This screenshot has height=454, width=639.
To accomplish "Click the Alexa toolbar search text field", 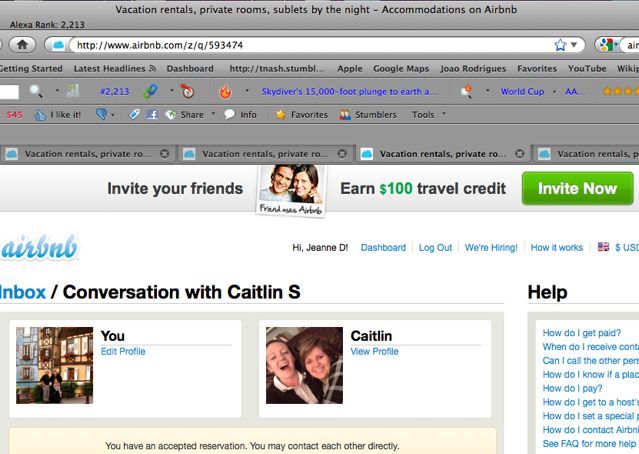I will coord(9,92).
